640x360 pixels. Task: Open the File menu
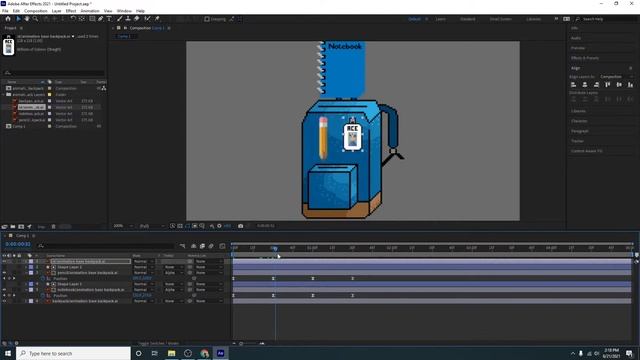tap(5, 11)
